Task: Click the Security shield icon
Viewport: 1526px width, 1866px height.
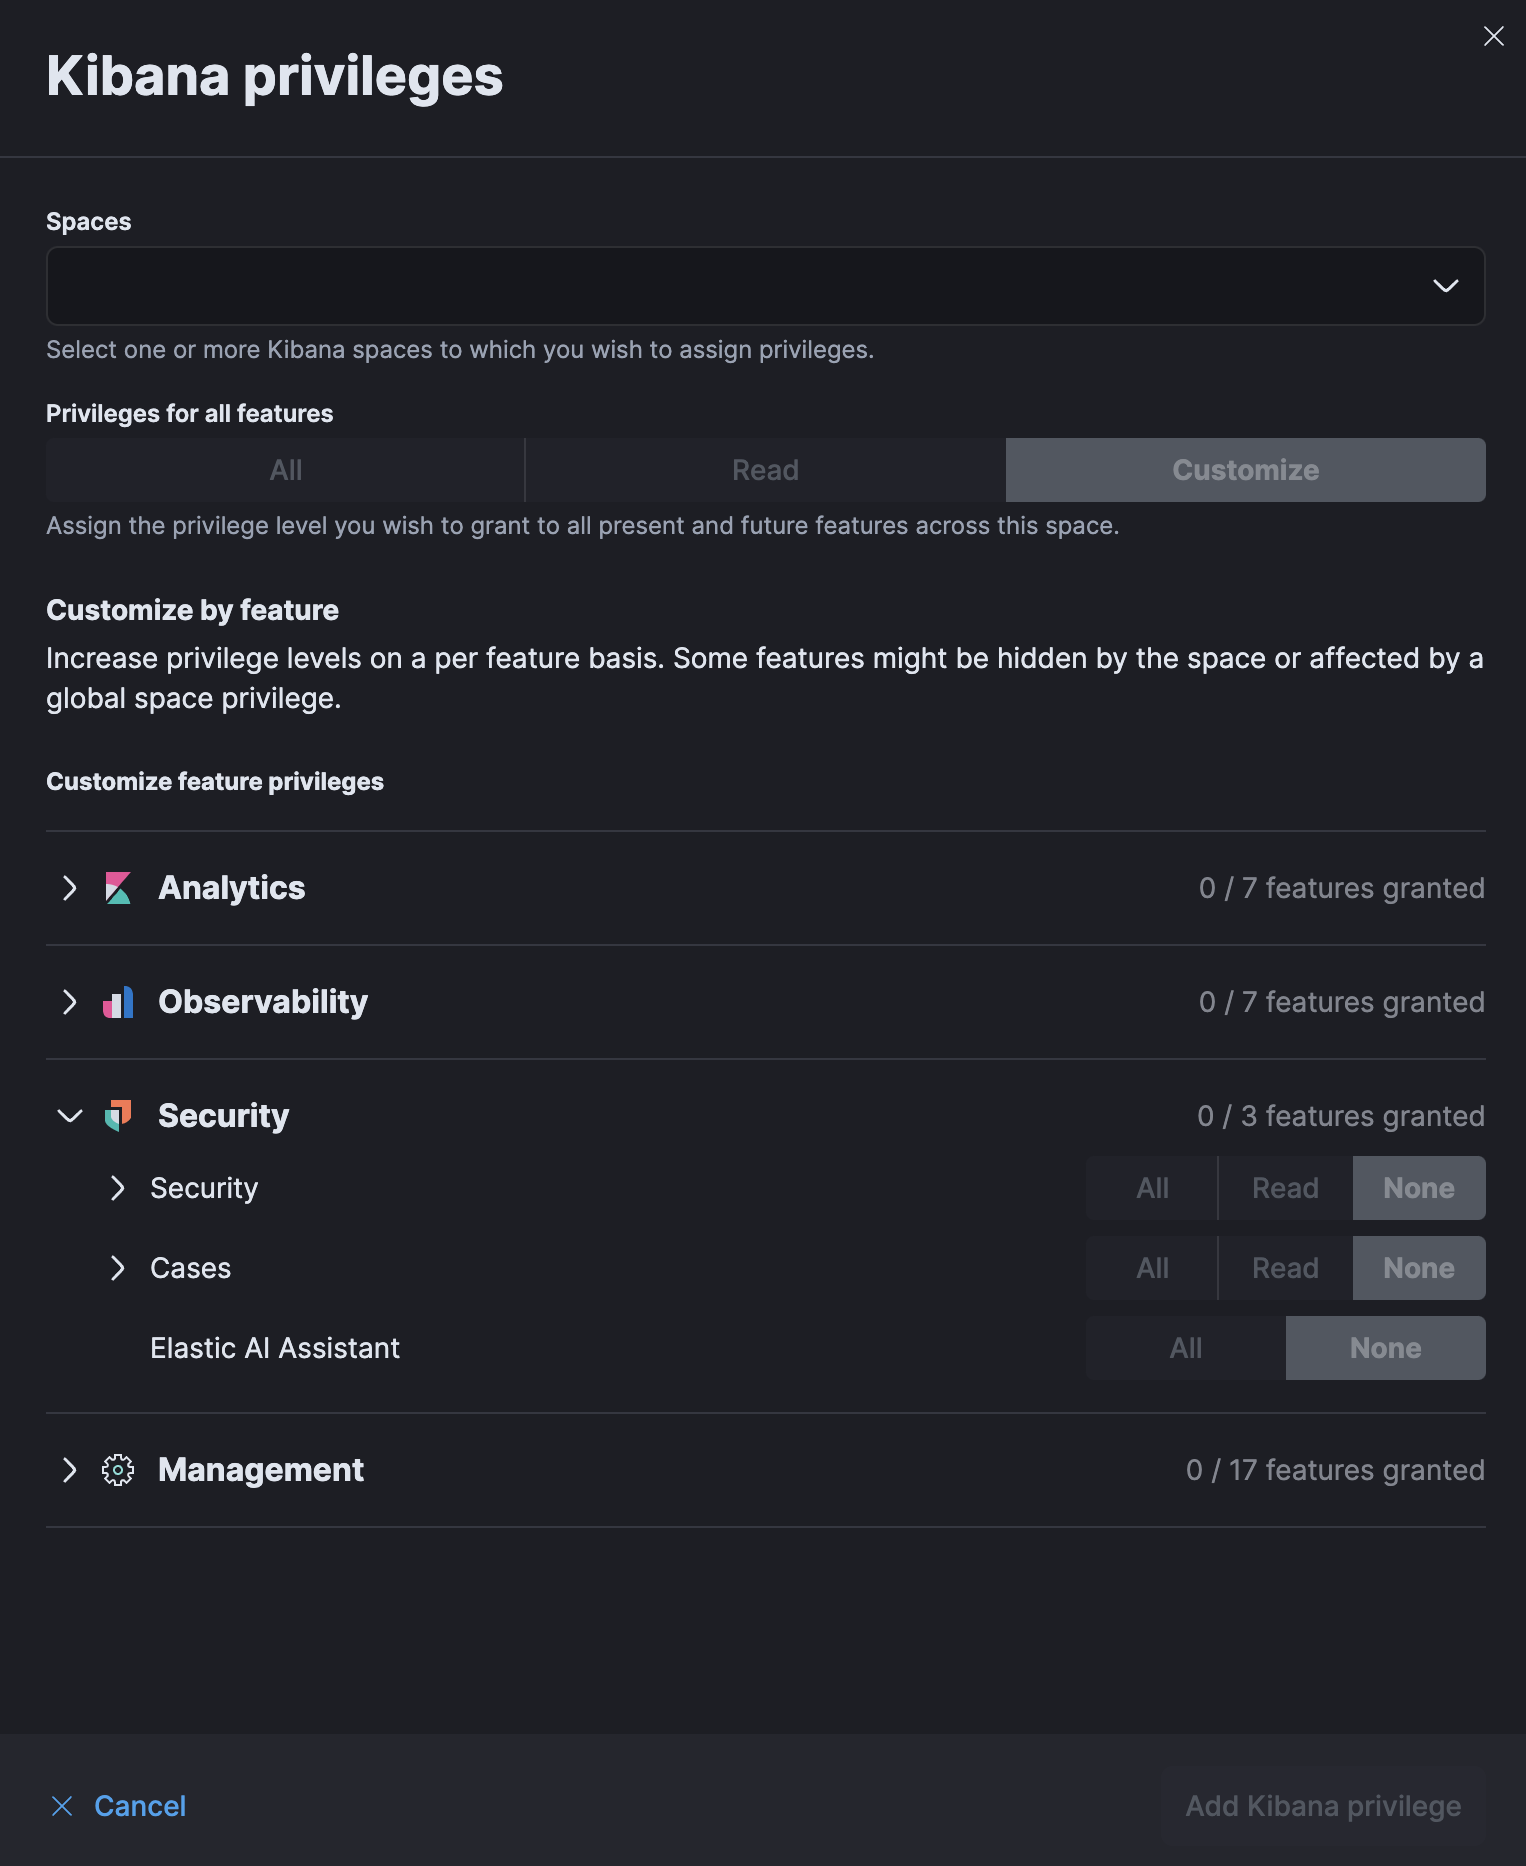Action: point(119,1115)
